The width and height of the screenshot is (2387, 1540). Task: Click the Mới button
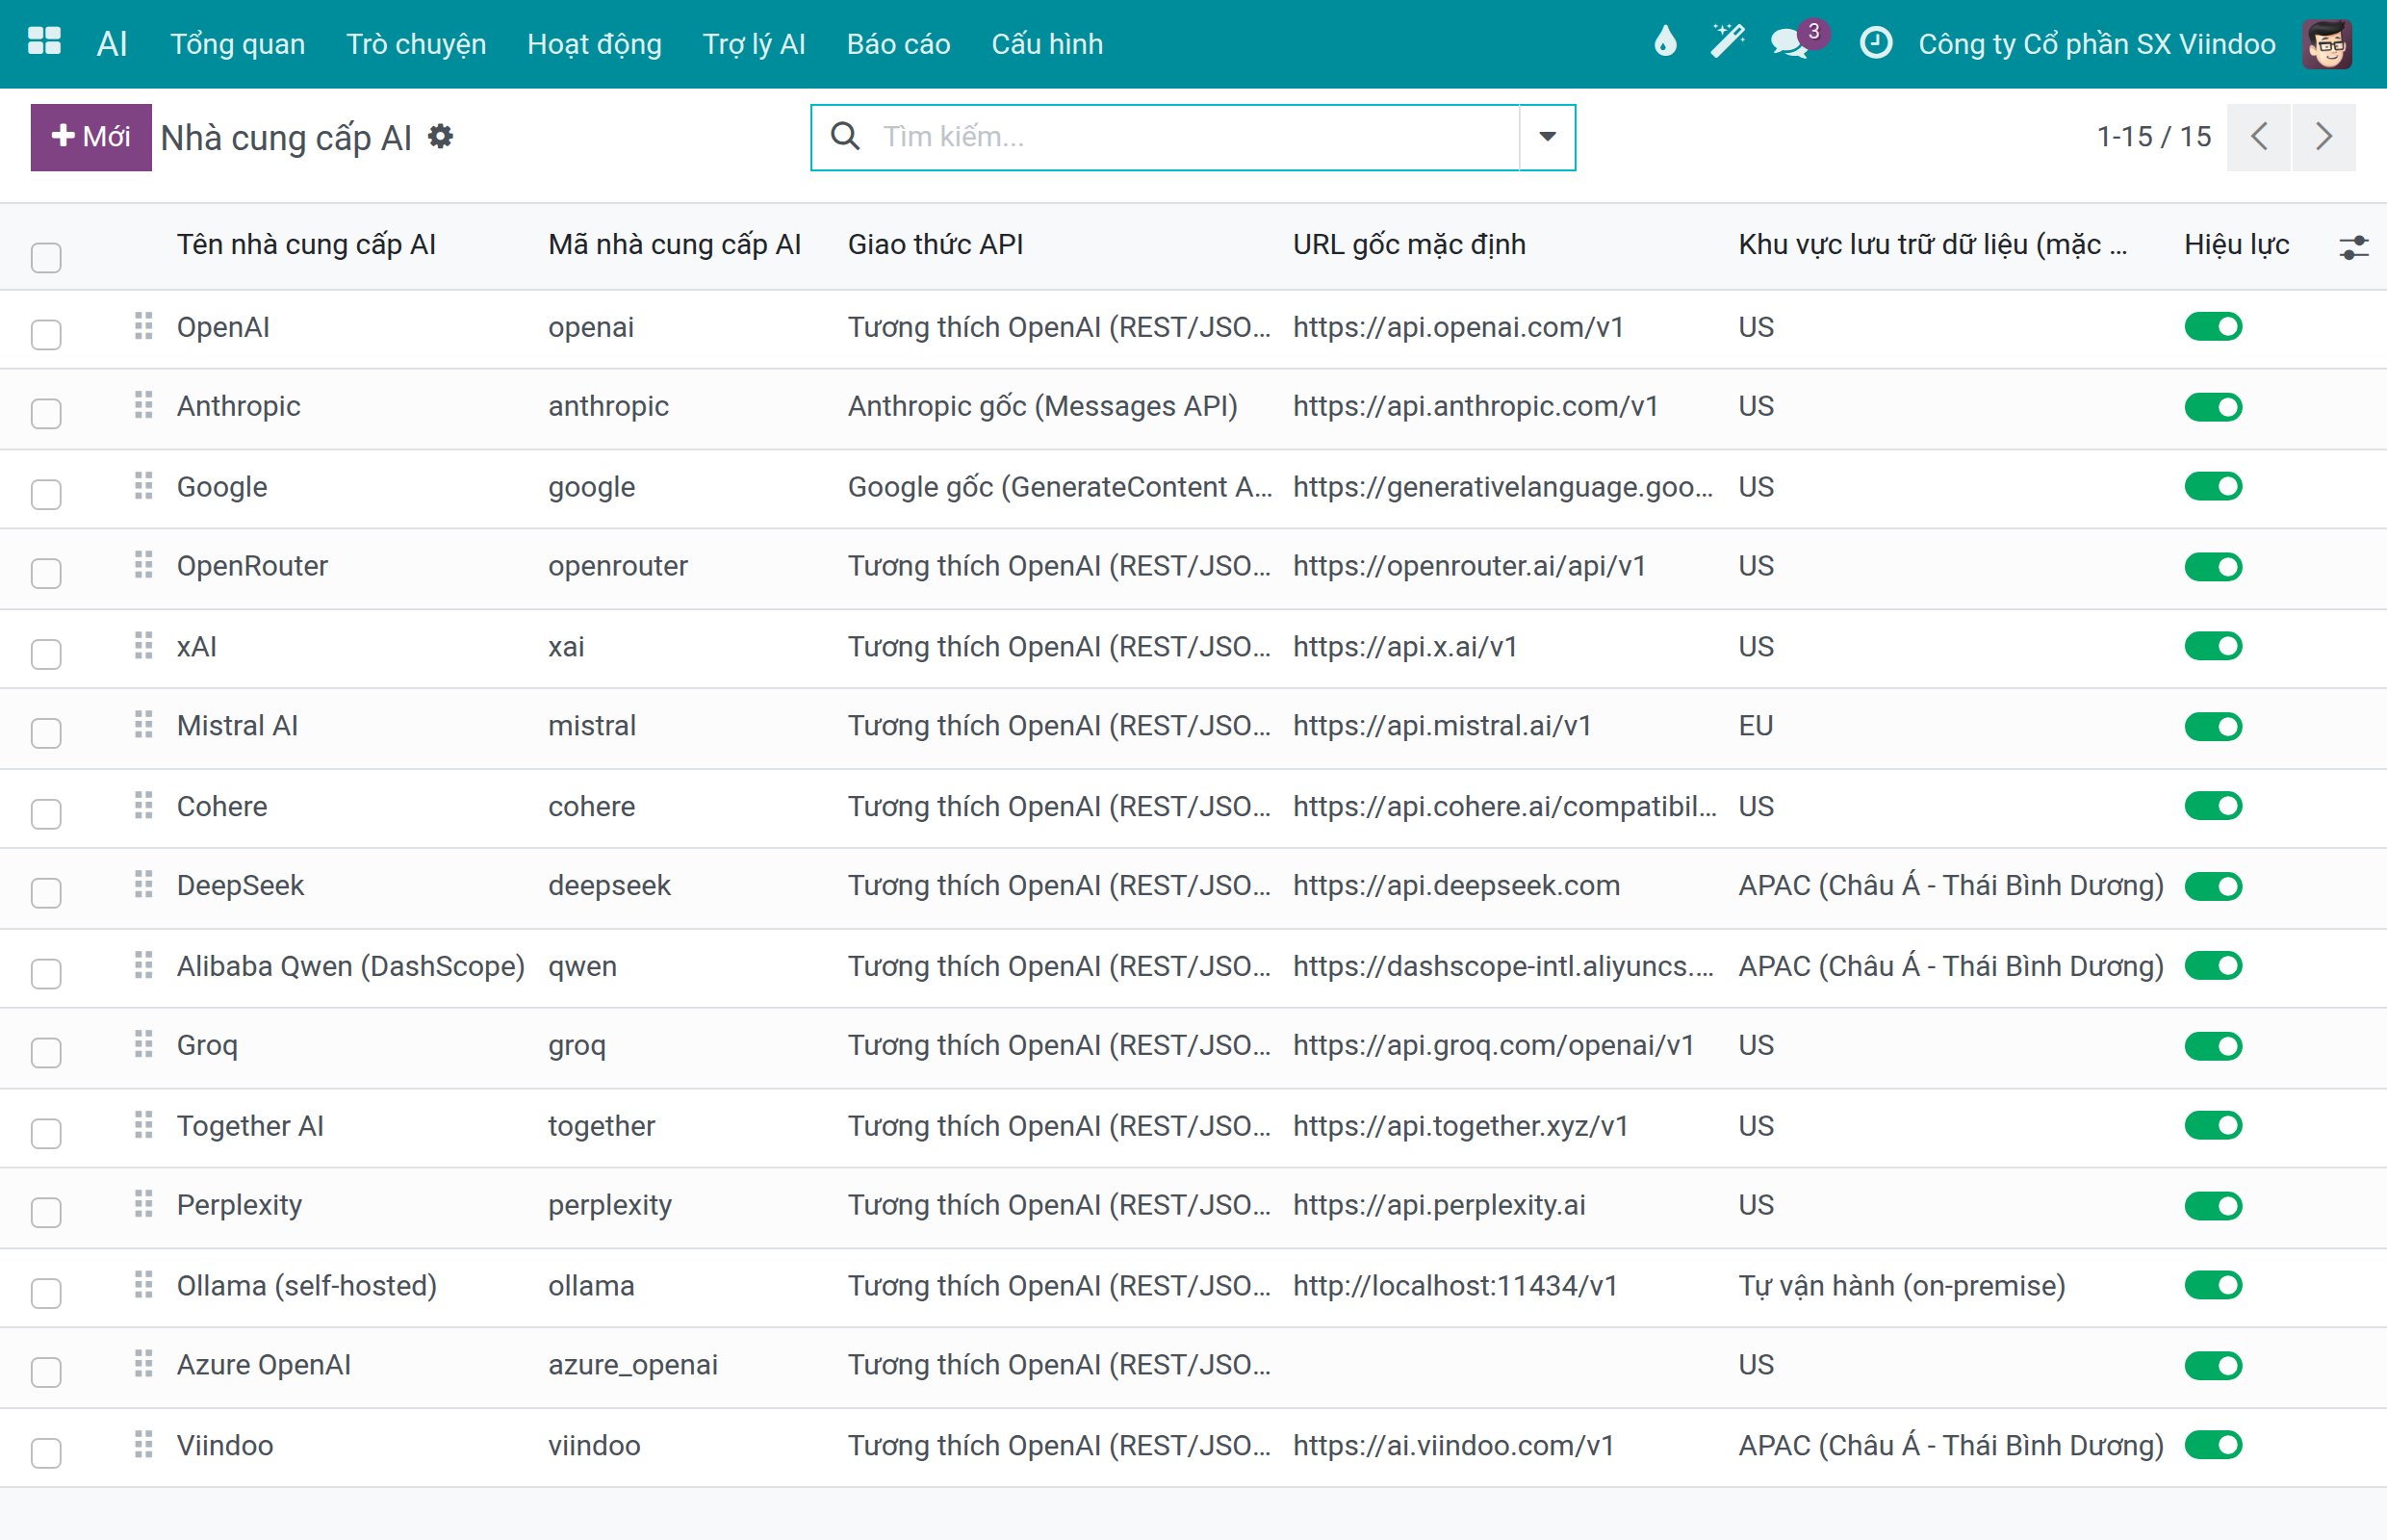click(x=91, y=137)
